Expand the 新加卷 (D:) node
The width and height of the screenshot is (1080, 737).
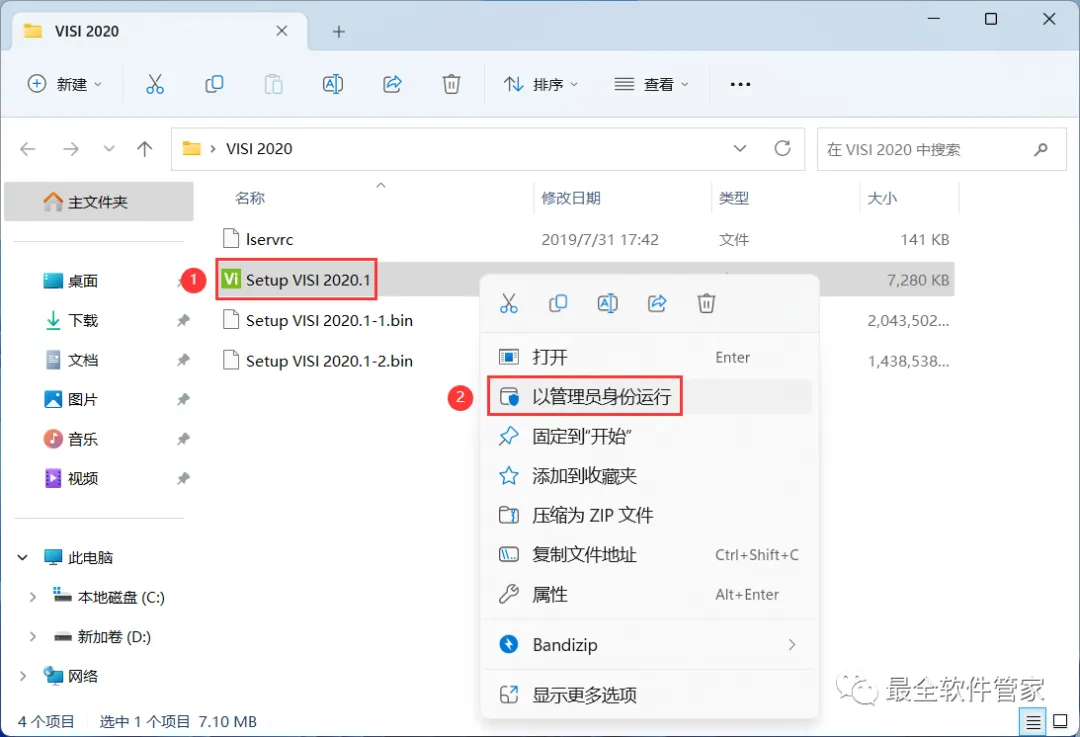pyautogui.click(x=32, y=636)
